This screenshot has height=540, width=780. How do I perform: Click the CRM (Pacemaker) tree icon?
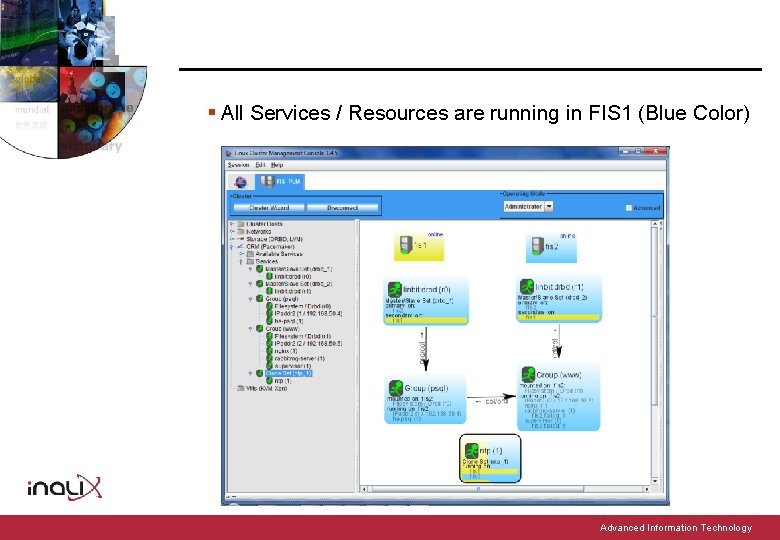tap(241, 247)
